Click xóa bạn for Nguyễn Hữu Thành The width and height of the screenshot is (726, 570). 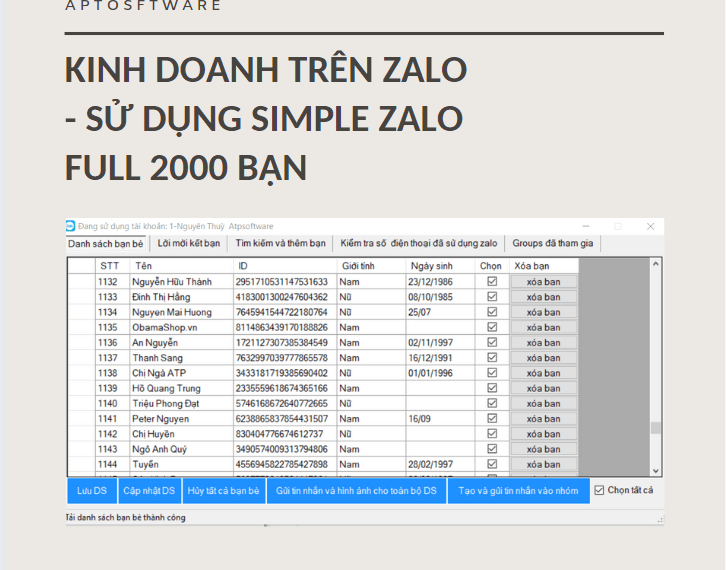pyautogui.click(x=544, y=282)
